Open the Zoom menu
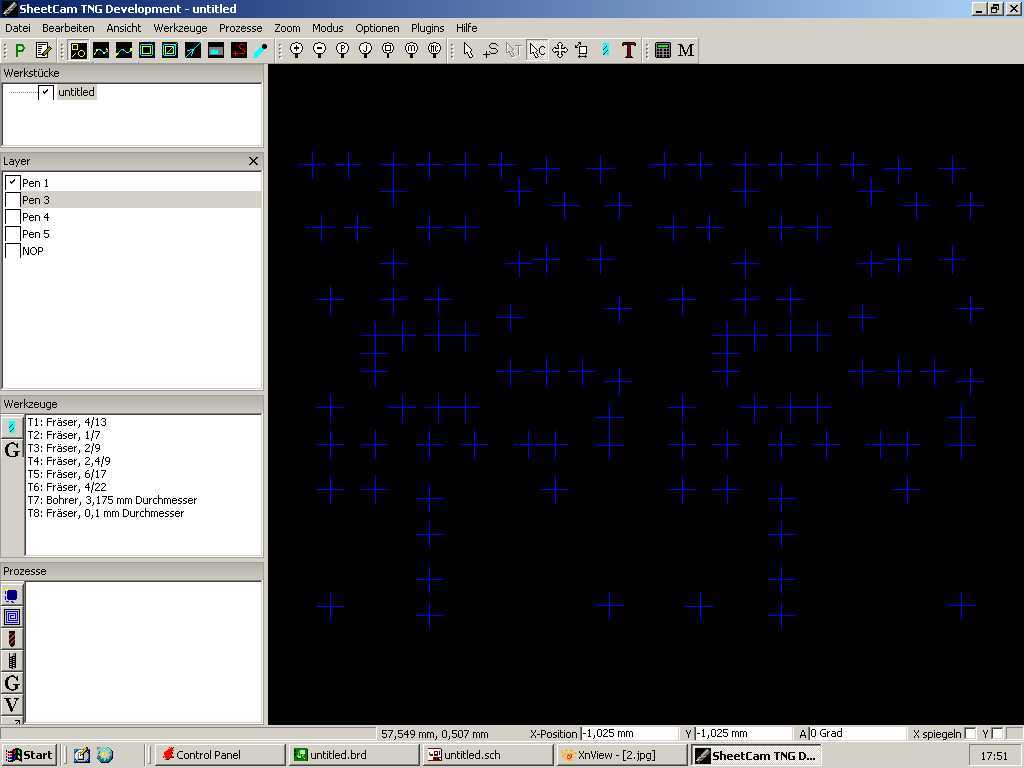The height and width of the screenshot is (768, 1024). click(x=287, y=28)
